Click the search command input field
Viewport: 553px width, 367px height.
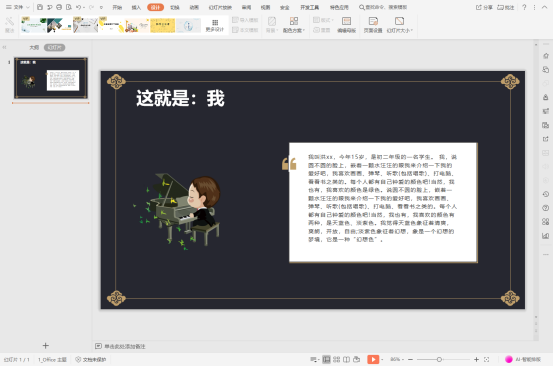point(386,7)
